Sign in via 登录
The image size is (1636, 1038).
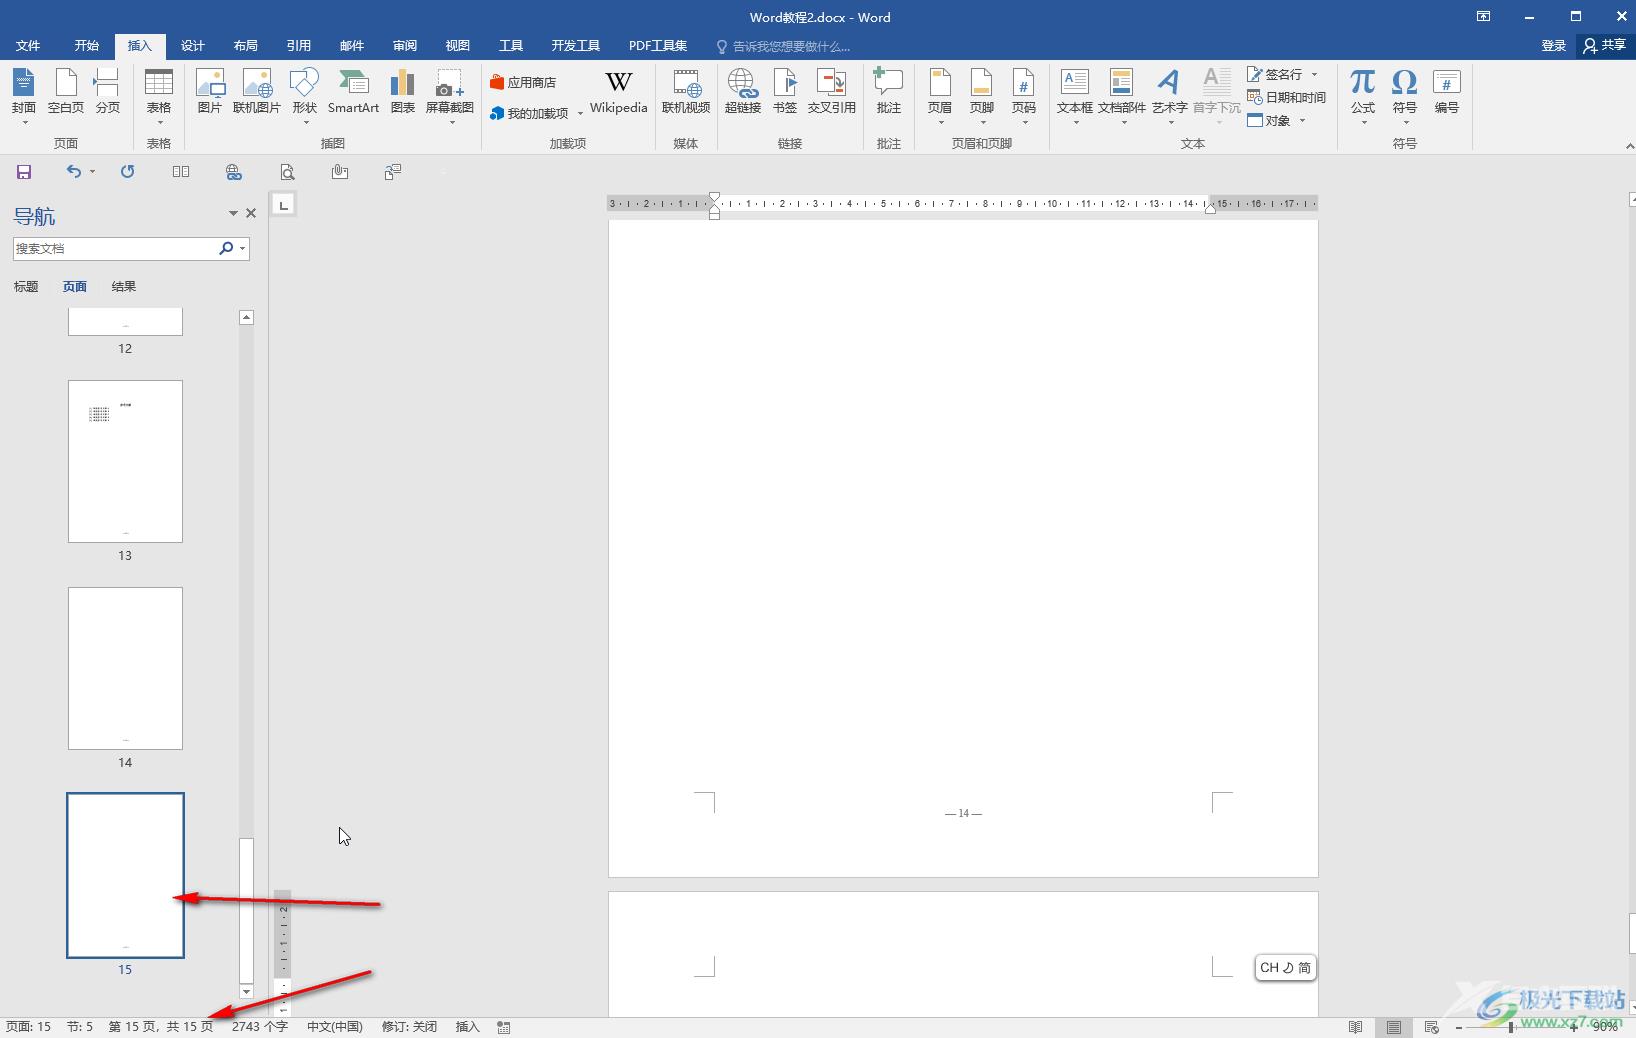[x=1554, y=45]
